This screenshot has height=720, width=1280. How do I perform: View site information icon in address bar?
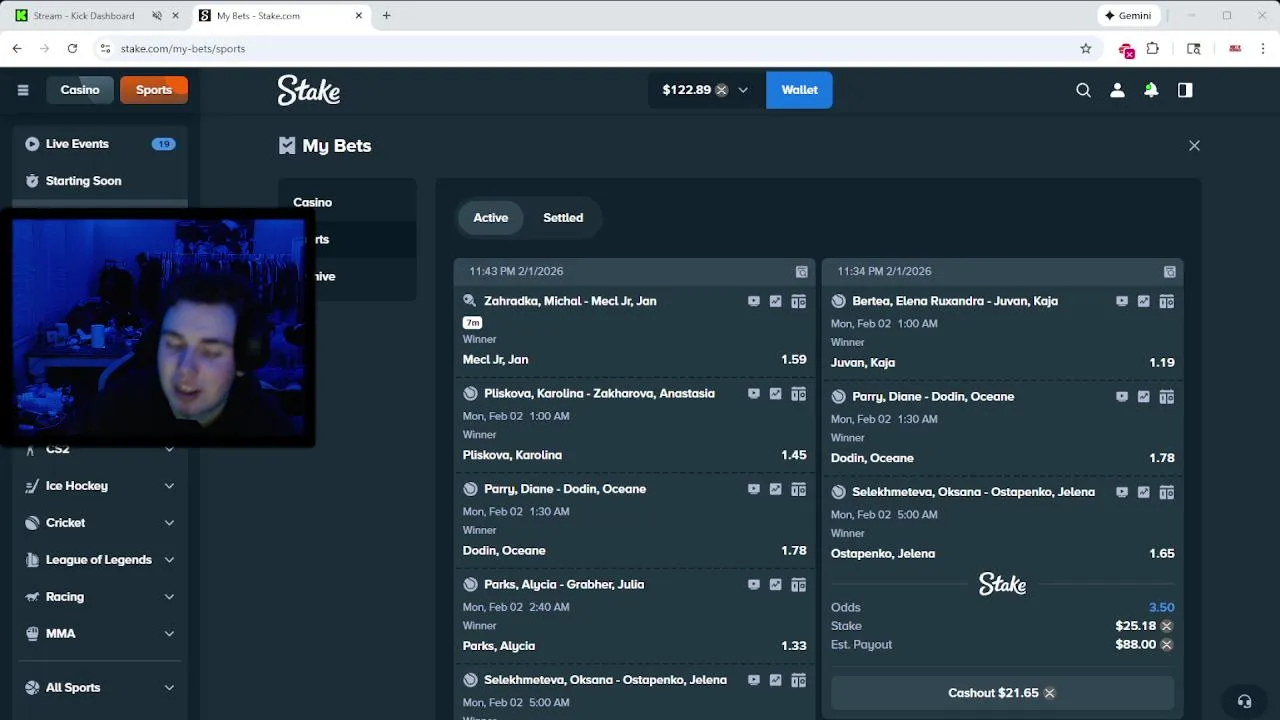point(105,48)
